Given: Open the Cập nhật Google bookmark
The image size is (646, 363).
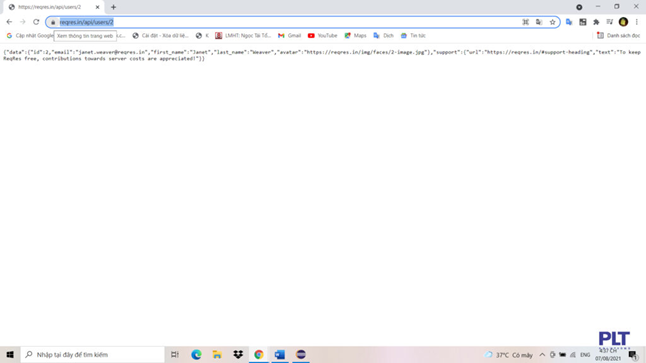Looking at the screenshot, I should tap(30, 36).
